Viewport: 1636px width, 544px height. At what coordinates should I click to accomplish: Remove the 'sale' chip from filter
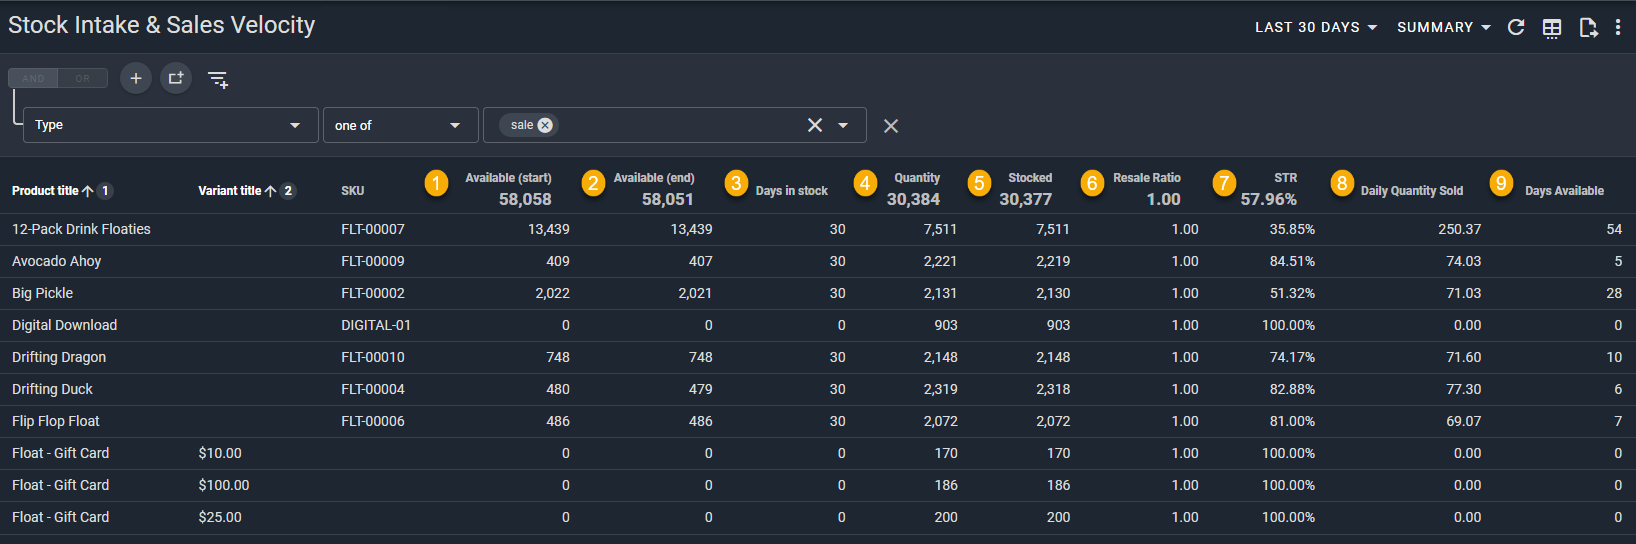tap(545, 125)
